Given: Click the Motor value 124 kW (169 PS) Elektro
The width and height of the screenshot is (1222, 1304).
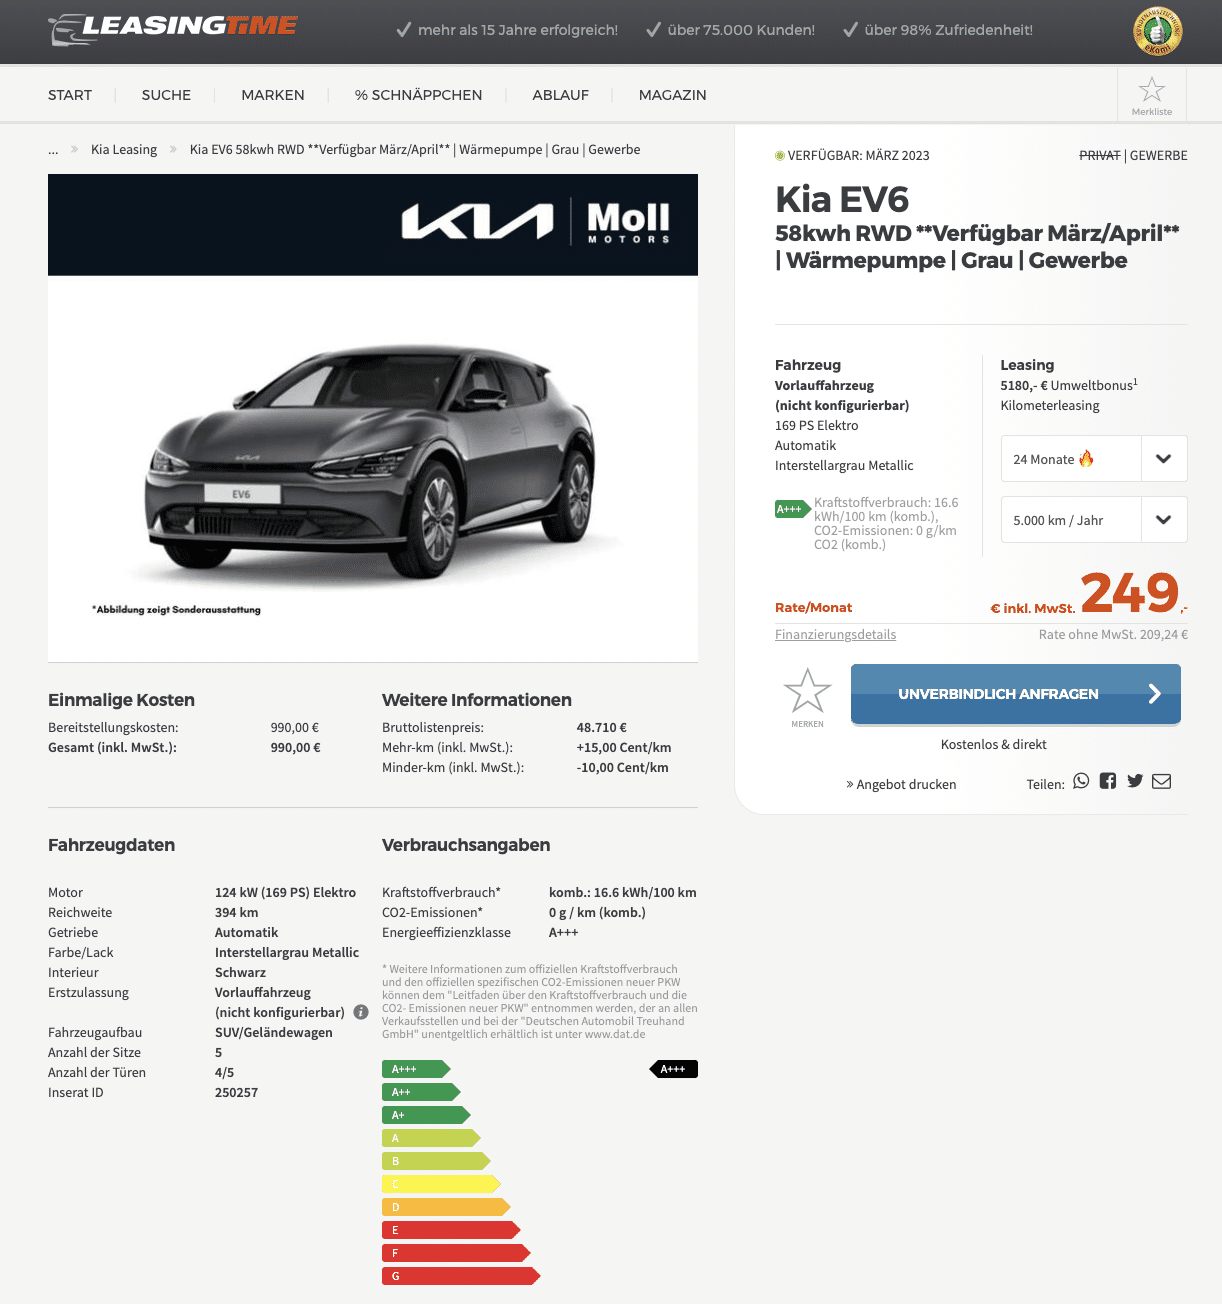Looking at the screenshot, I should pos(286,893).
